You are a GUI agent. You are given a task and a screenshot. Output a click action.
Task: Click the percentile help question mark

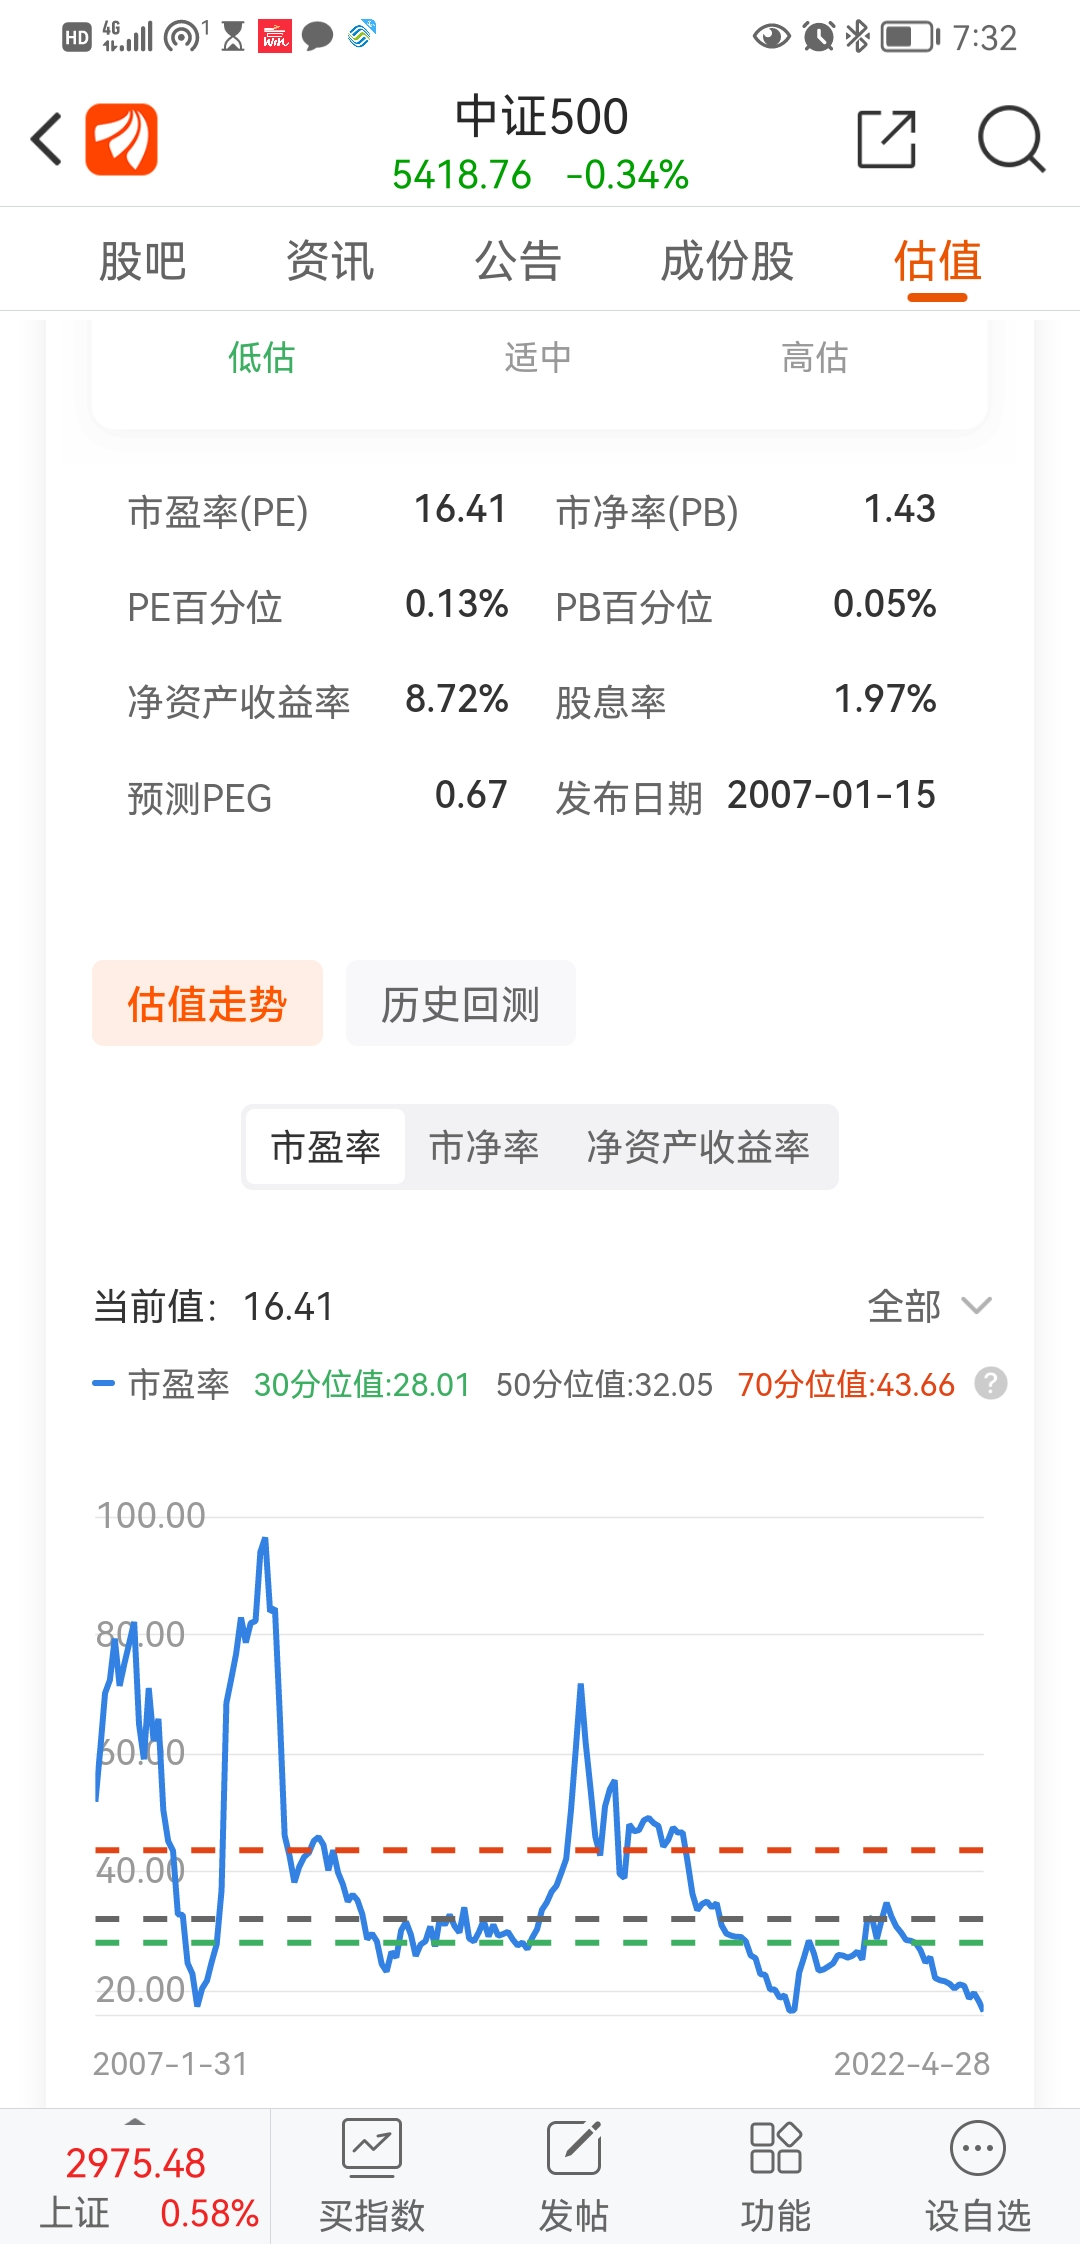(990, 1384)
